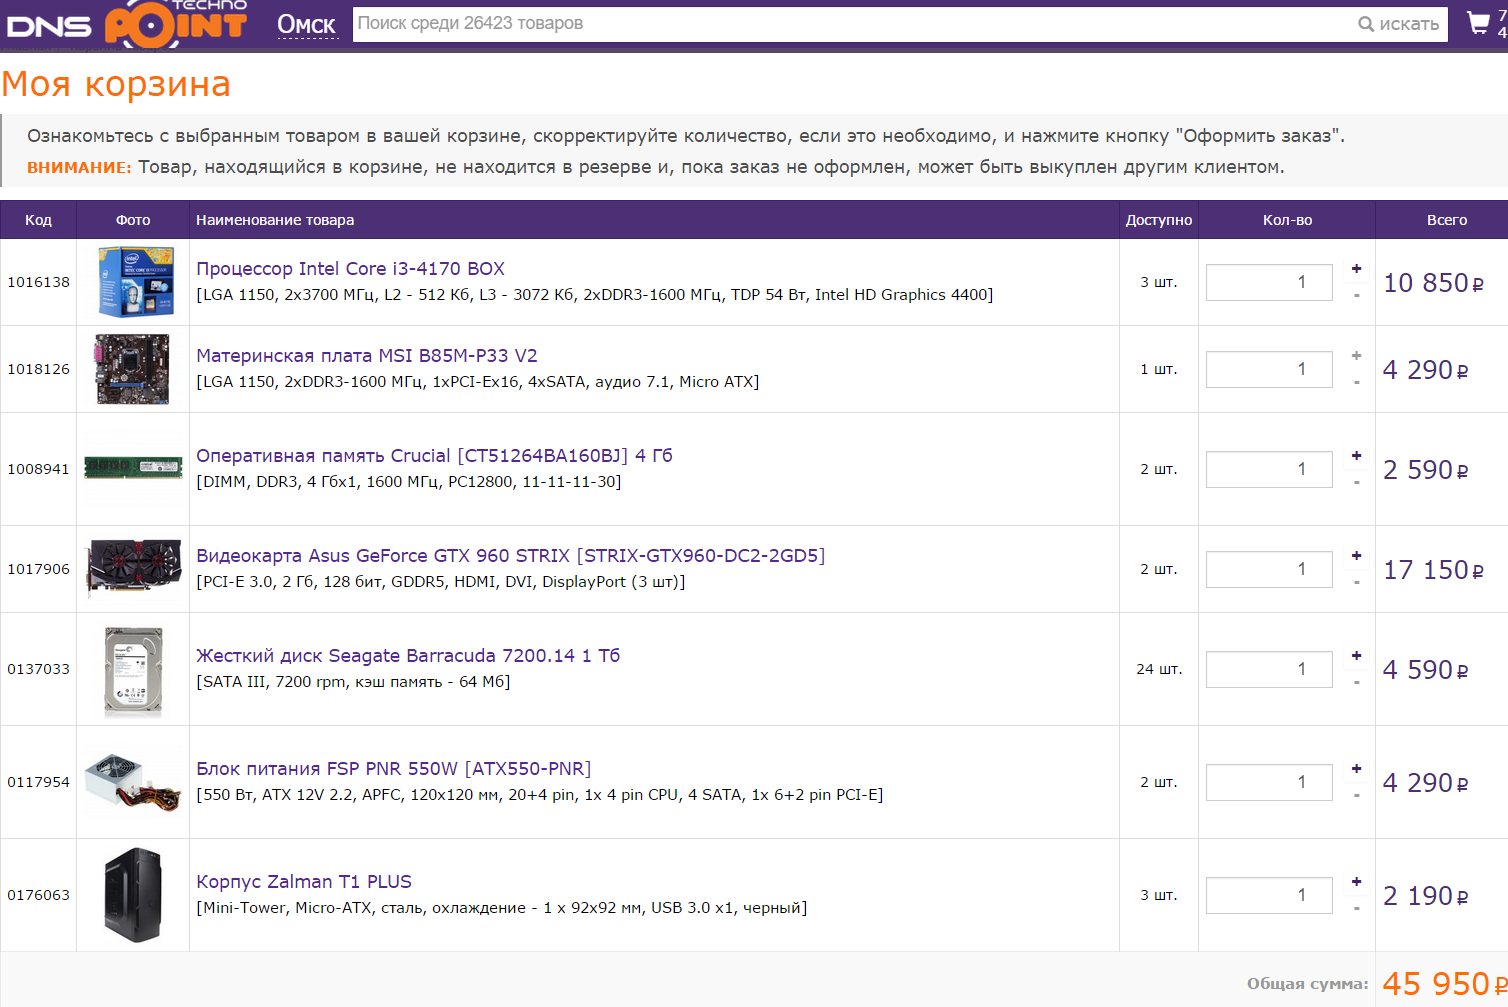Click the Наименование товара column header
1508x1007 pixels.
[x=275, y=220]
